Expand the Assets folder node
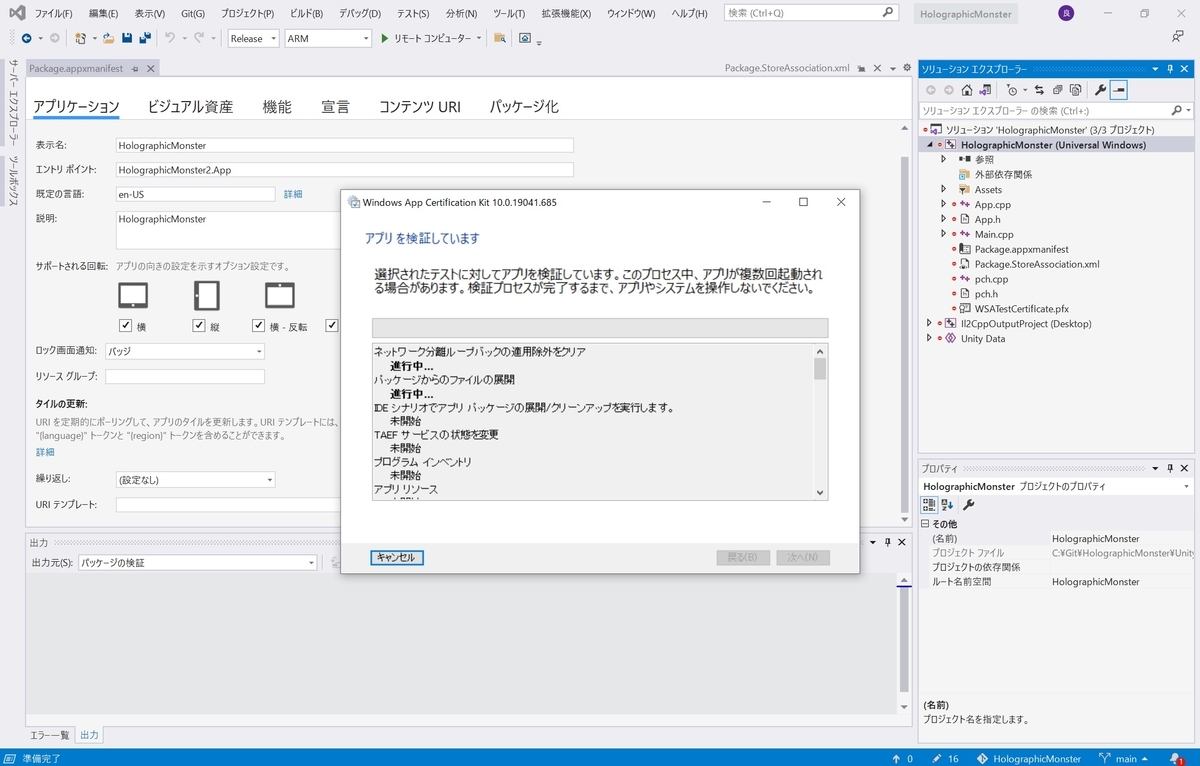The image size is (1200, 766). (943, 189)
